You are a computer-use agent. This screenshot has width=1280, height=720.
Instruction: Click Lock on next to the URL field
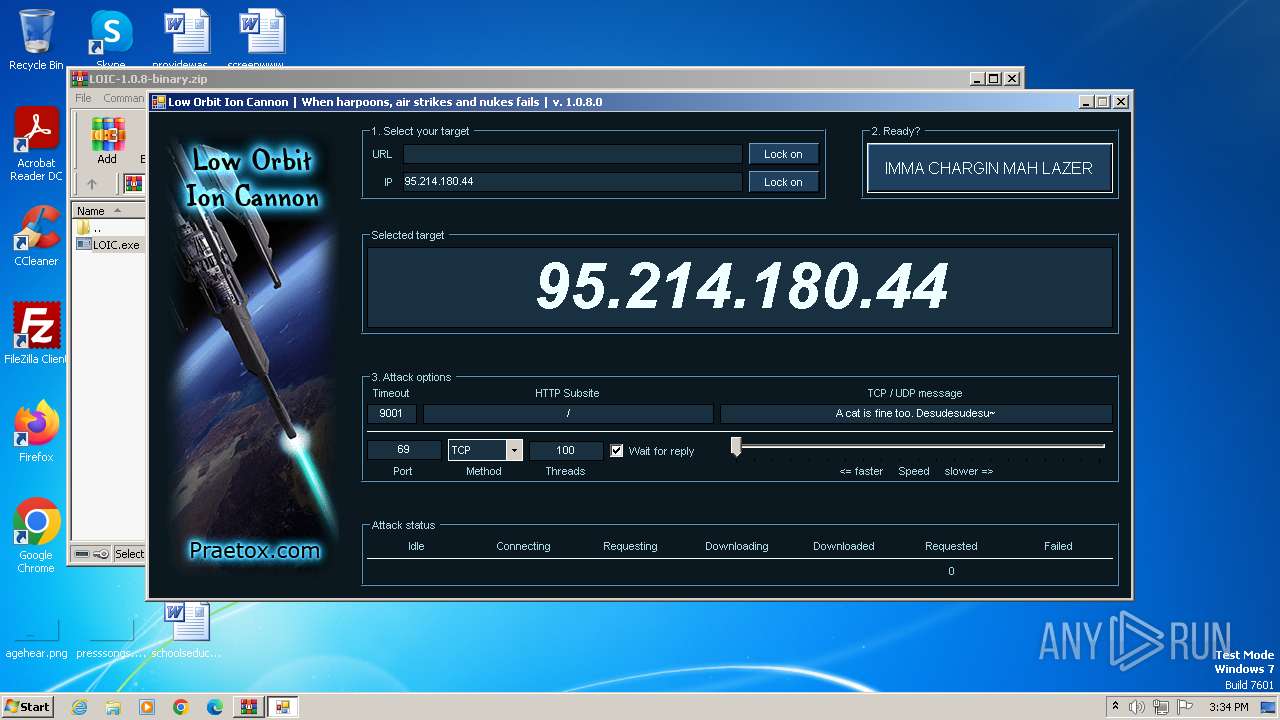783,154
